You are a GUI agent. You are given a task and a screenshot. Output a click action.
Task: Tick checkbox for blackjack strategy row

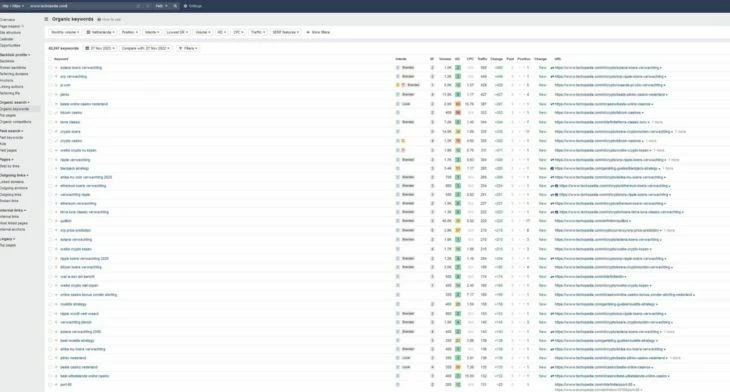(x=50, y=168)
